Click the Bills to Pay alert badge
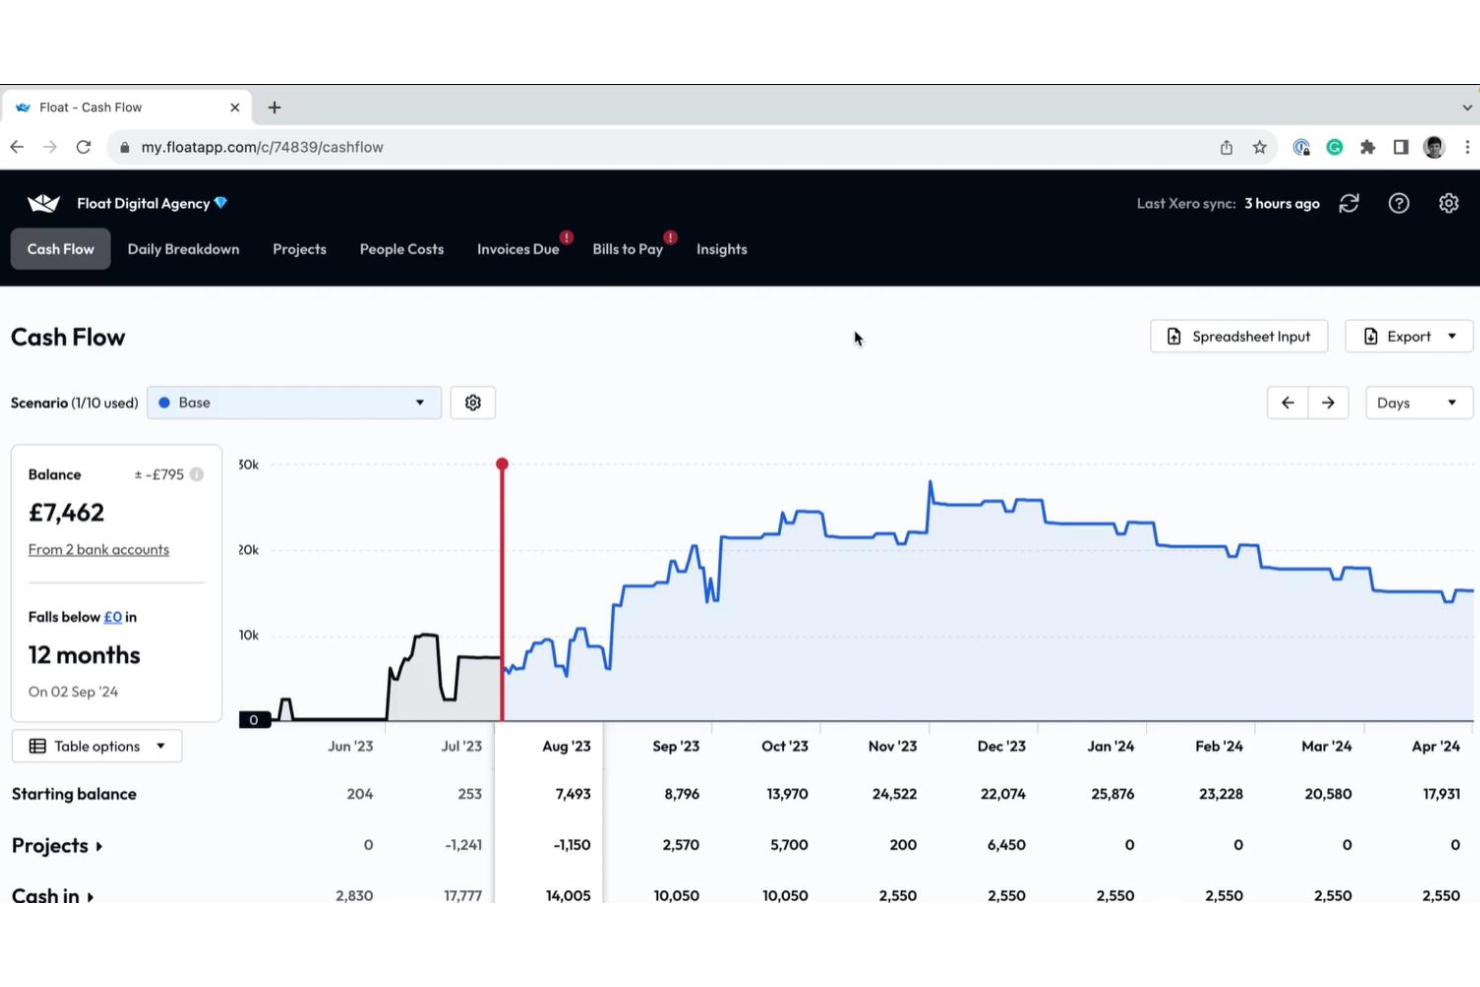 pyautogui.click(x=671, y=237)
